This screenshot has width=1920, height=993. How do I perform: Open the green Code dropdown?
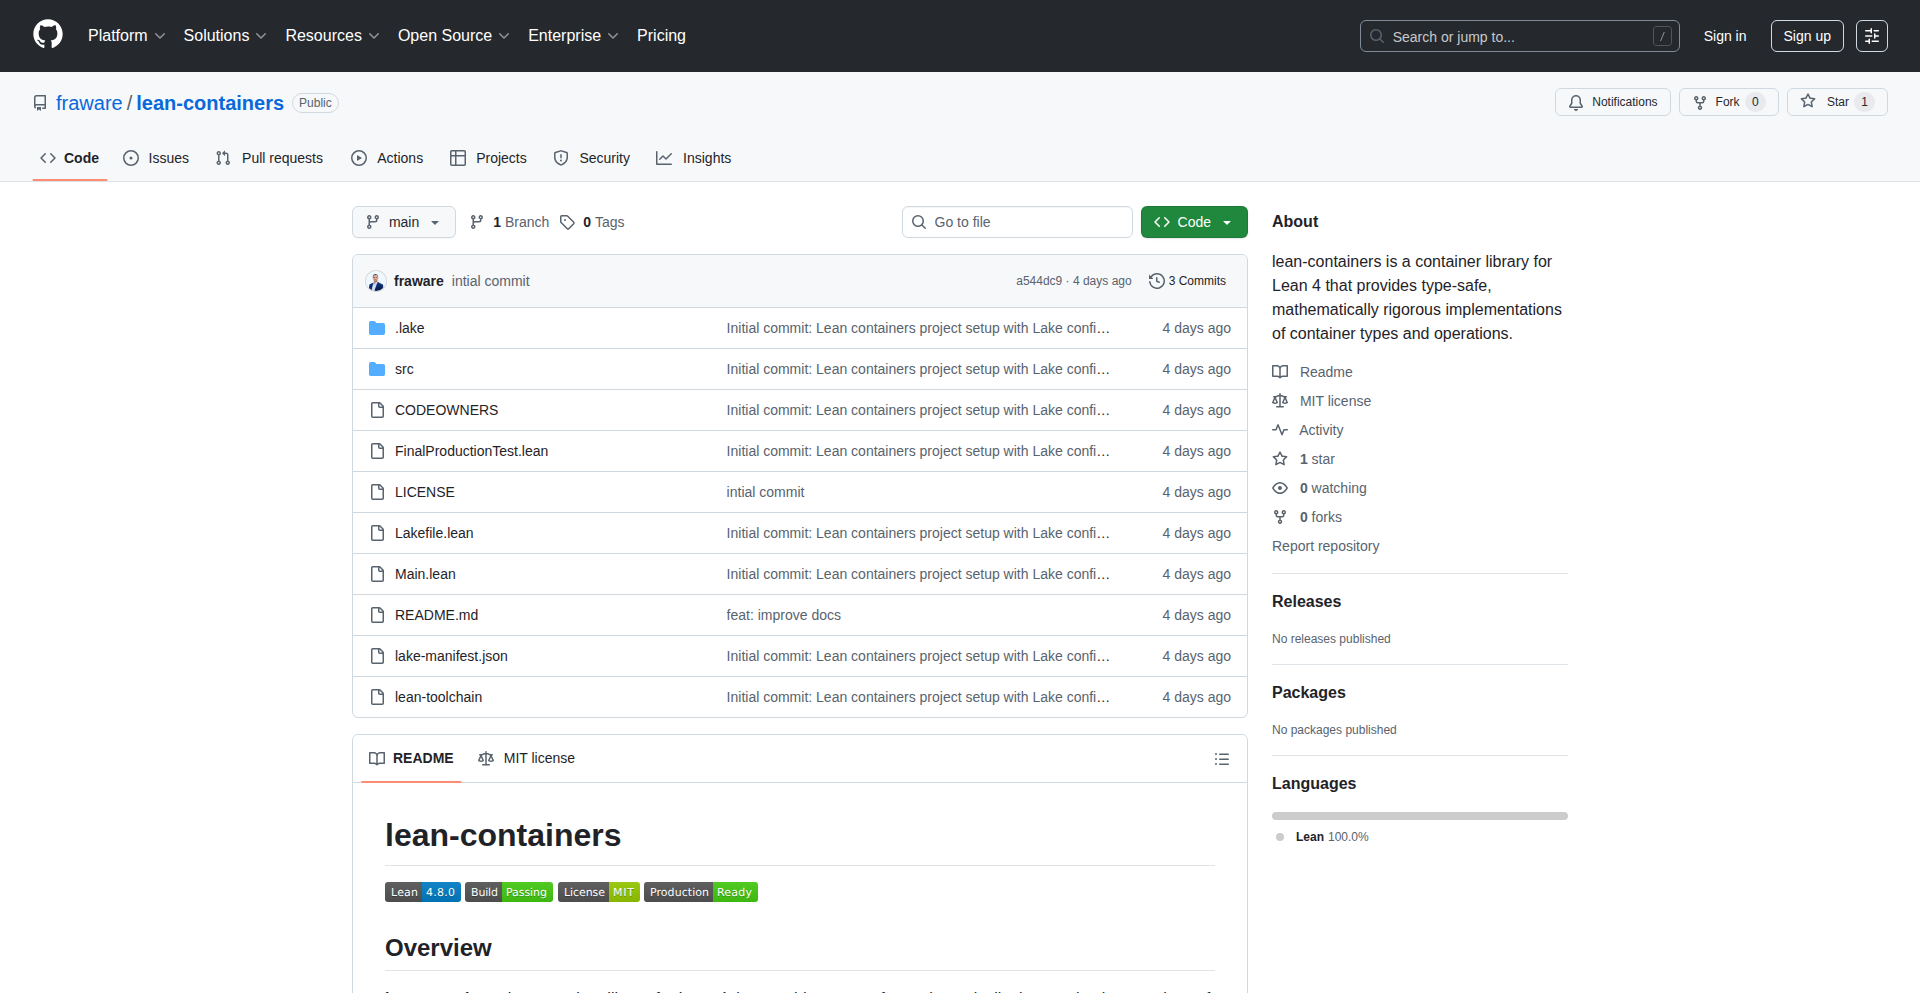[x=1193, y=222]
